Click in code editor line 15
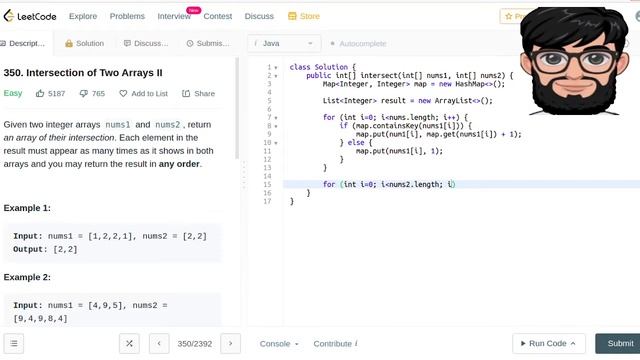The height and width of the screenshot is (360, 640). [461, 184]
